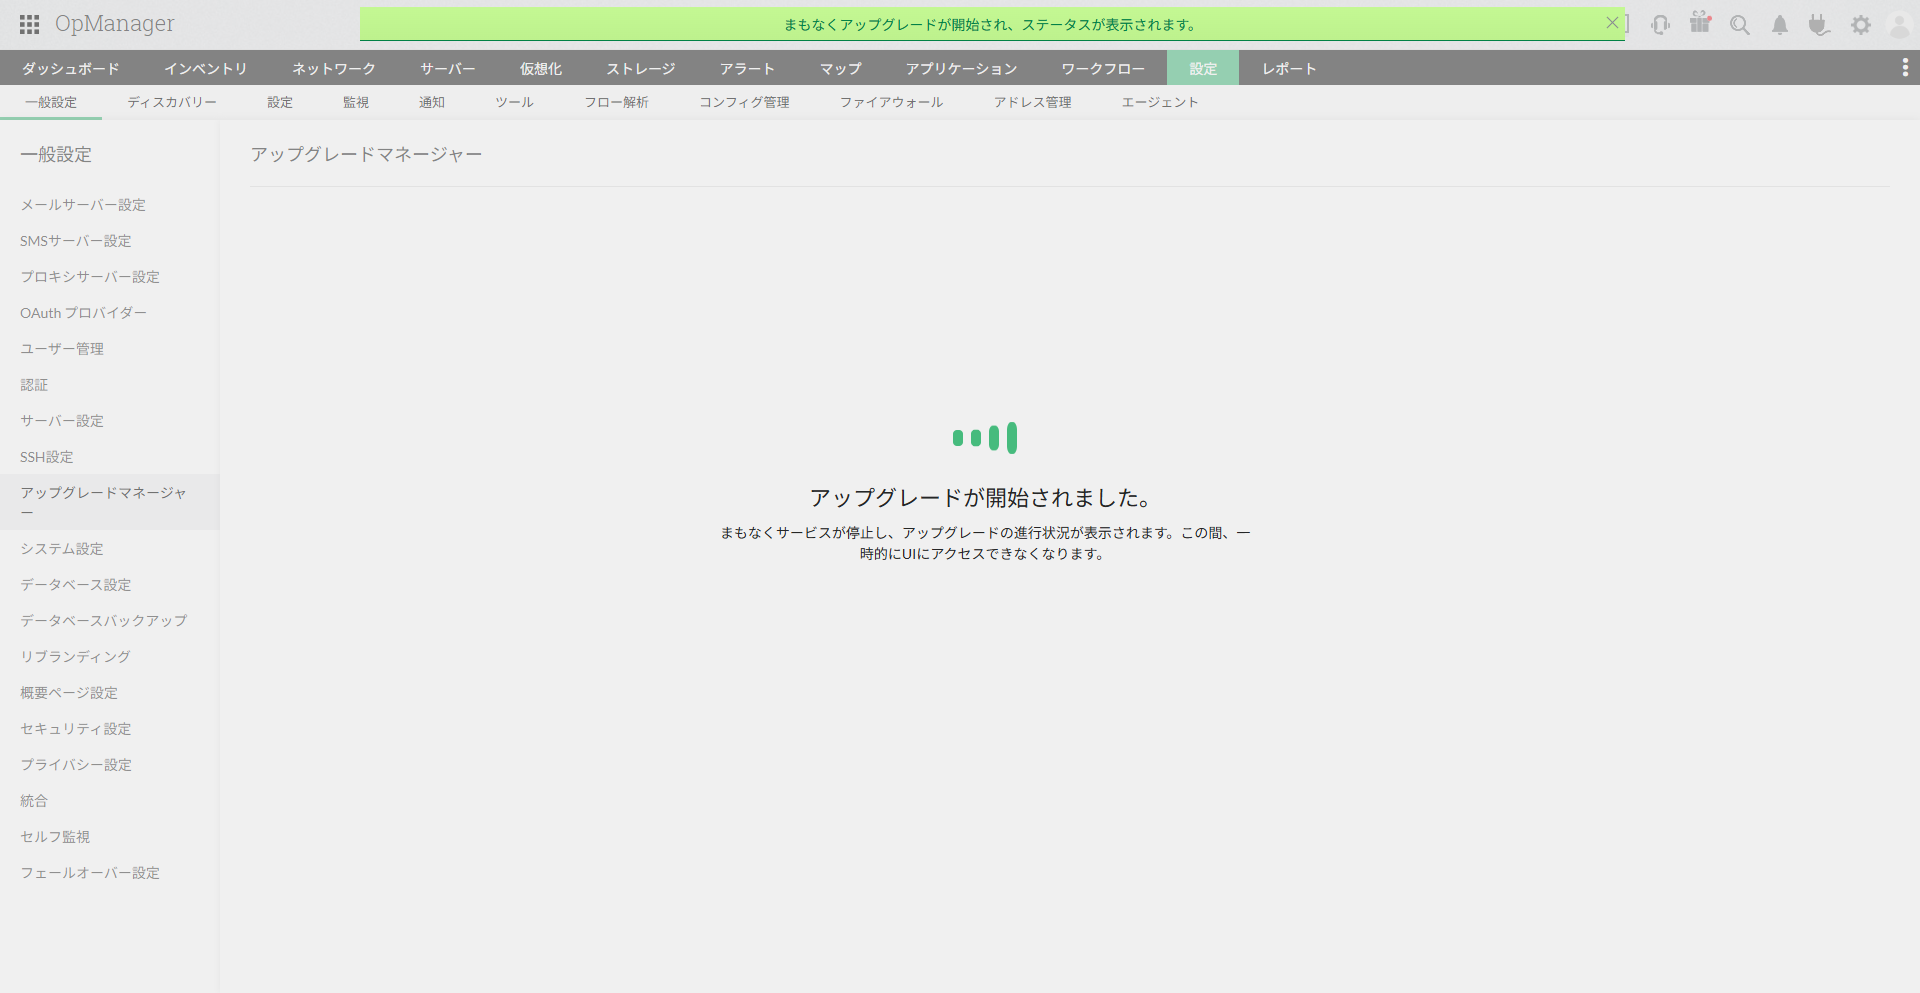Open the search magnifier icon
Screen dimensions: 1920x993
coord(1740,25)
